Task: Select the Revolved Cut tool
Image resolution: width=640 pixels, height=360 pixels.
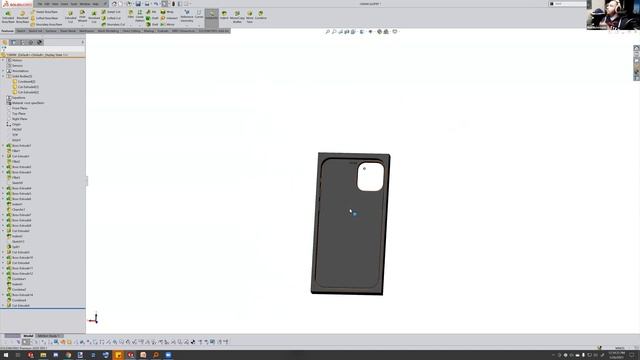Action: point(94,17)
